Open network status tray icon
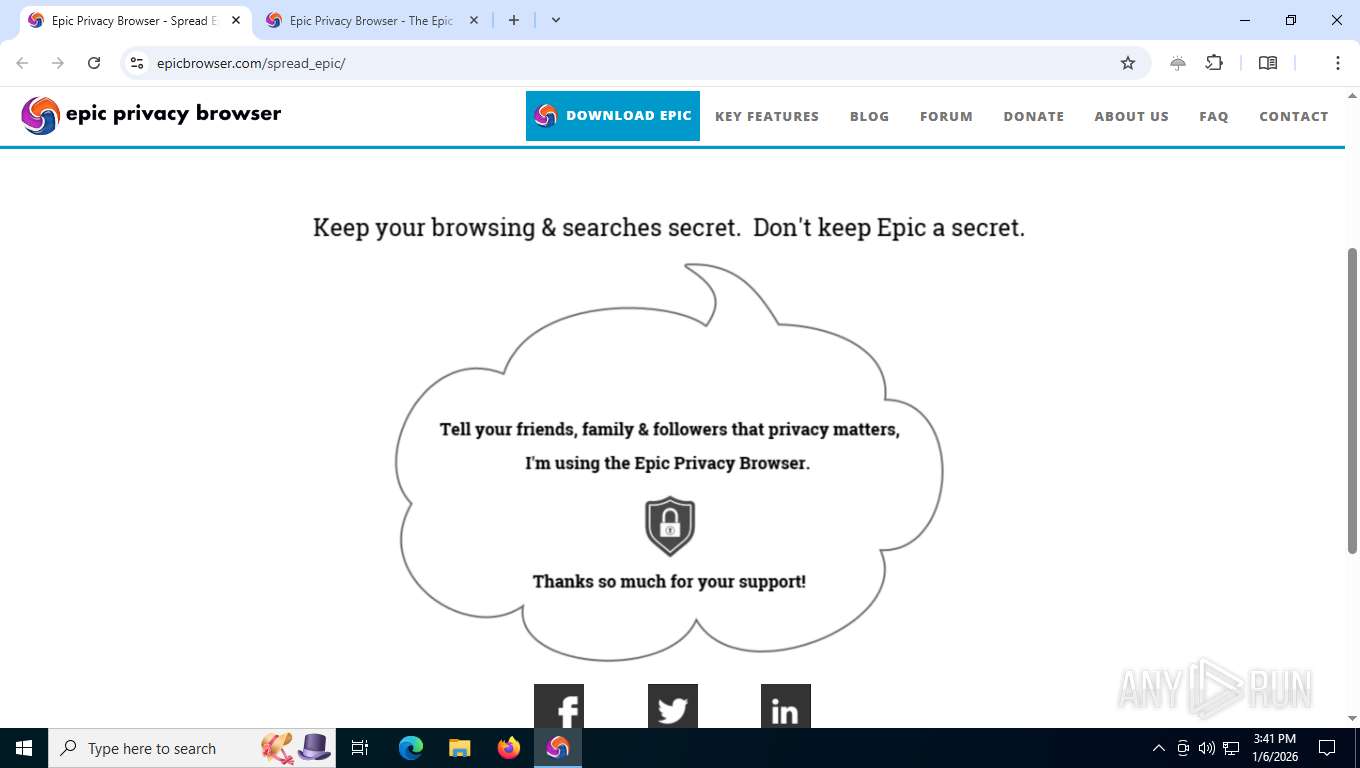This screenshot has width=1360, height=768. coord(1231,748)
